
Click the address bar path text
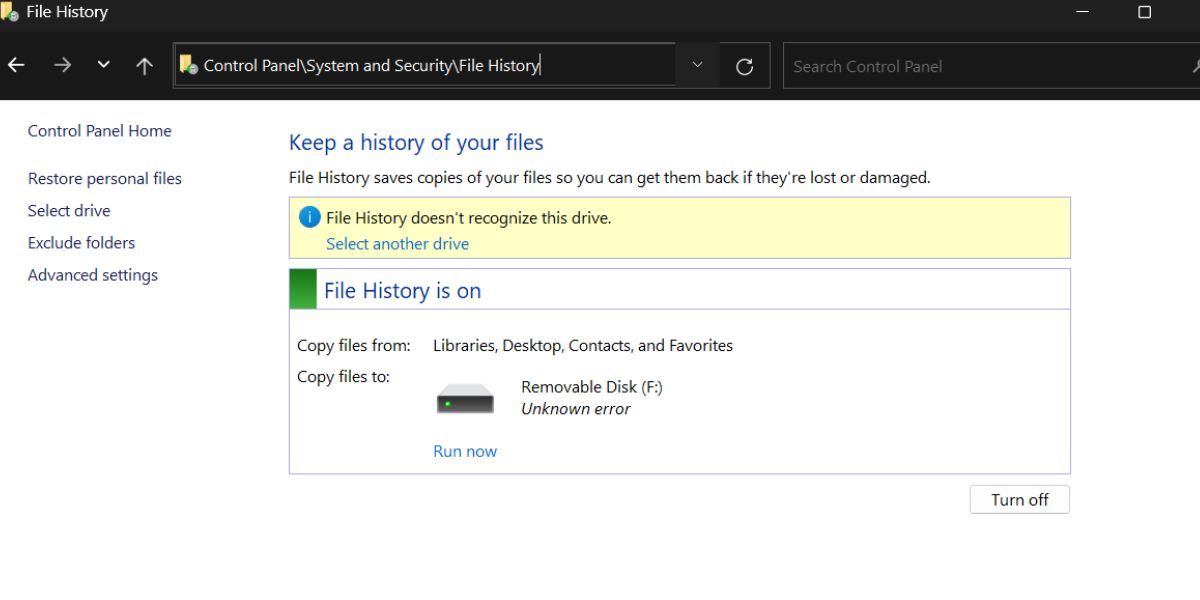371,66
